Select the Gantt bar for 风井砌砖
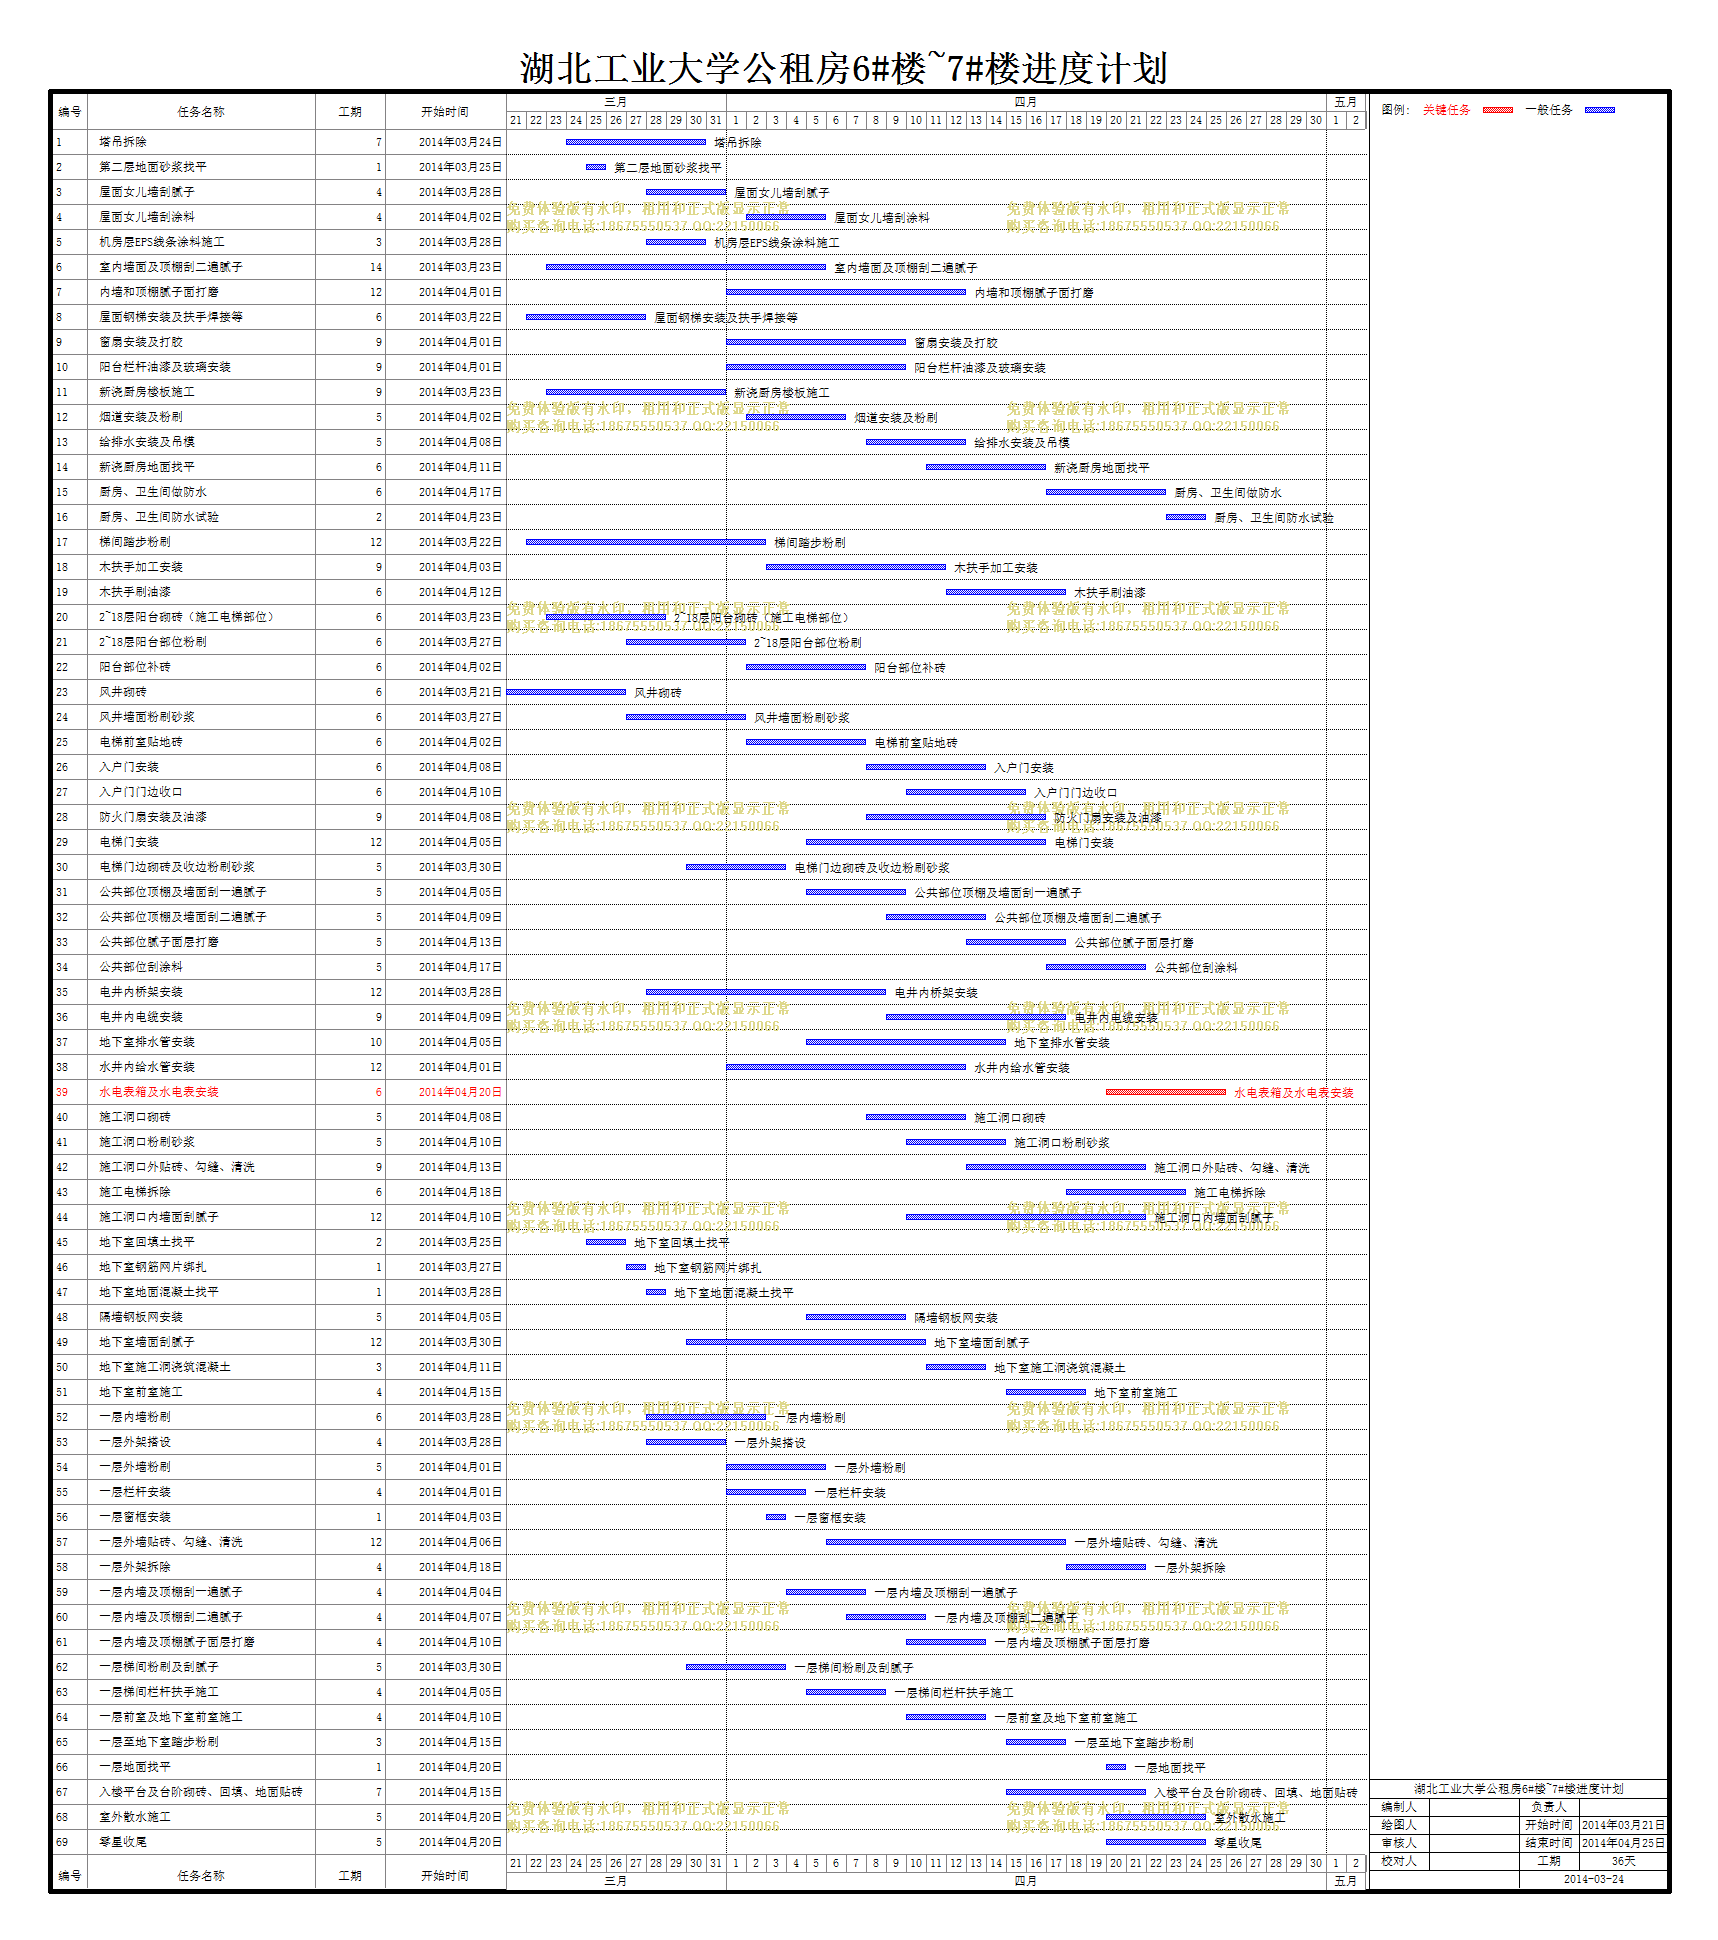 coord(566,692)
